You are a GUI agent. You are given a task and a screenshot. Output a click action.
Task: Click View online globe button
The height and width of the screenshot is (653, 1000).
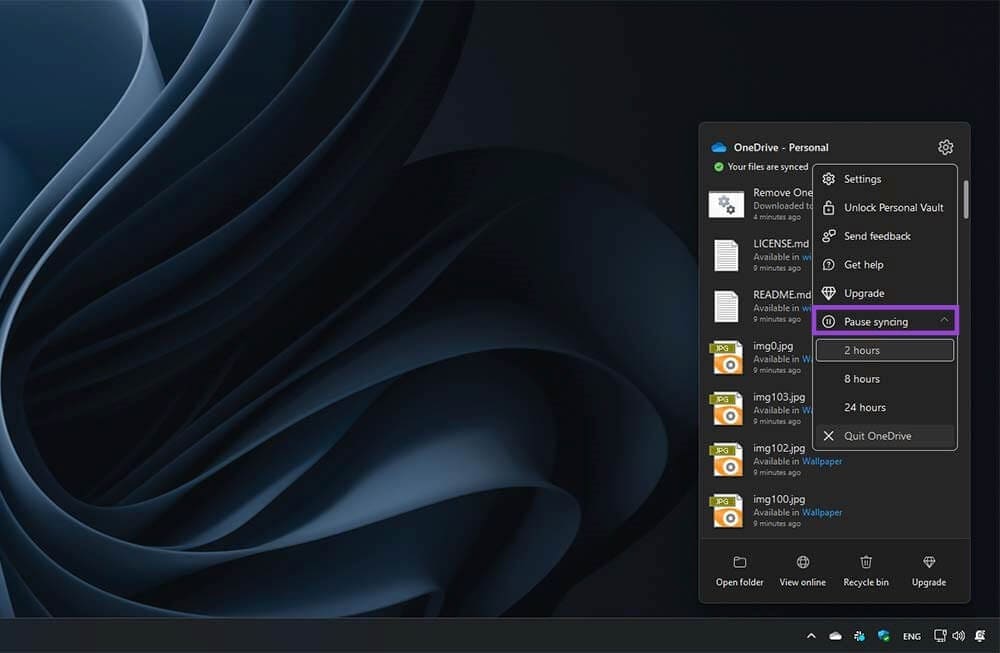[x=802, y=571]
